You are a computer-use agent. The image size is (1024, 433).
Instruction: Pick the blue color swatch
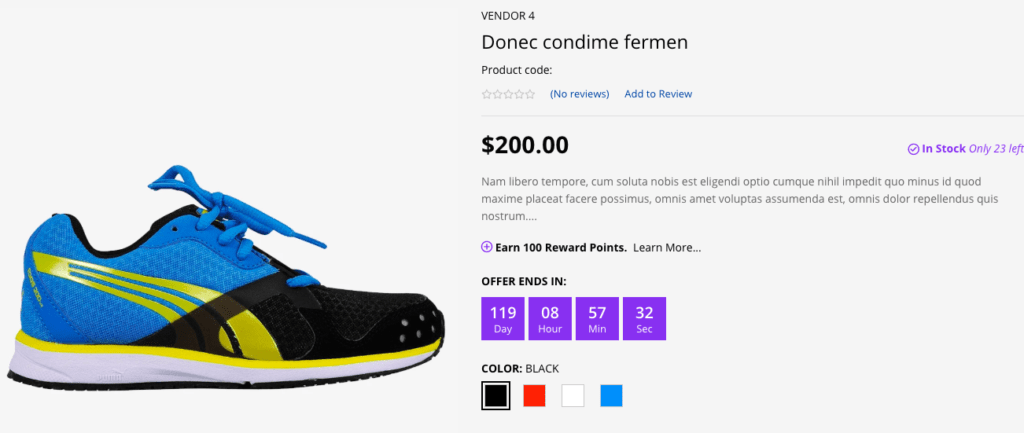(x=611, y=396)
